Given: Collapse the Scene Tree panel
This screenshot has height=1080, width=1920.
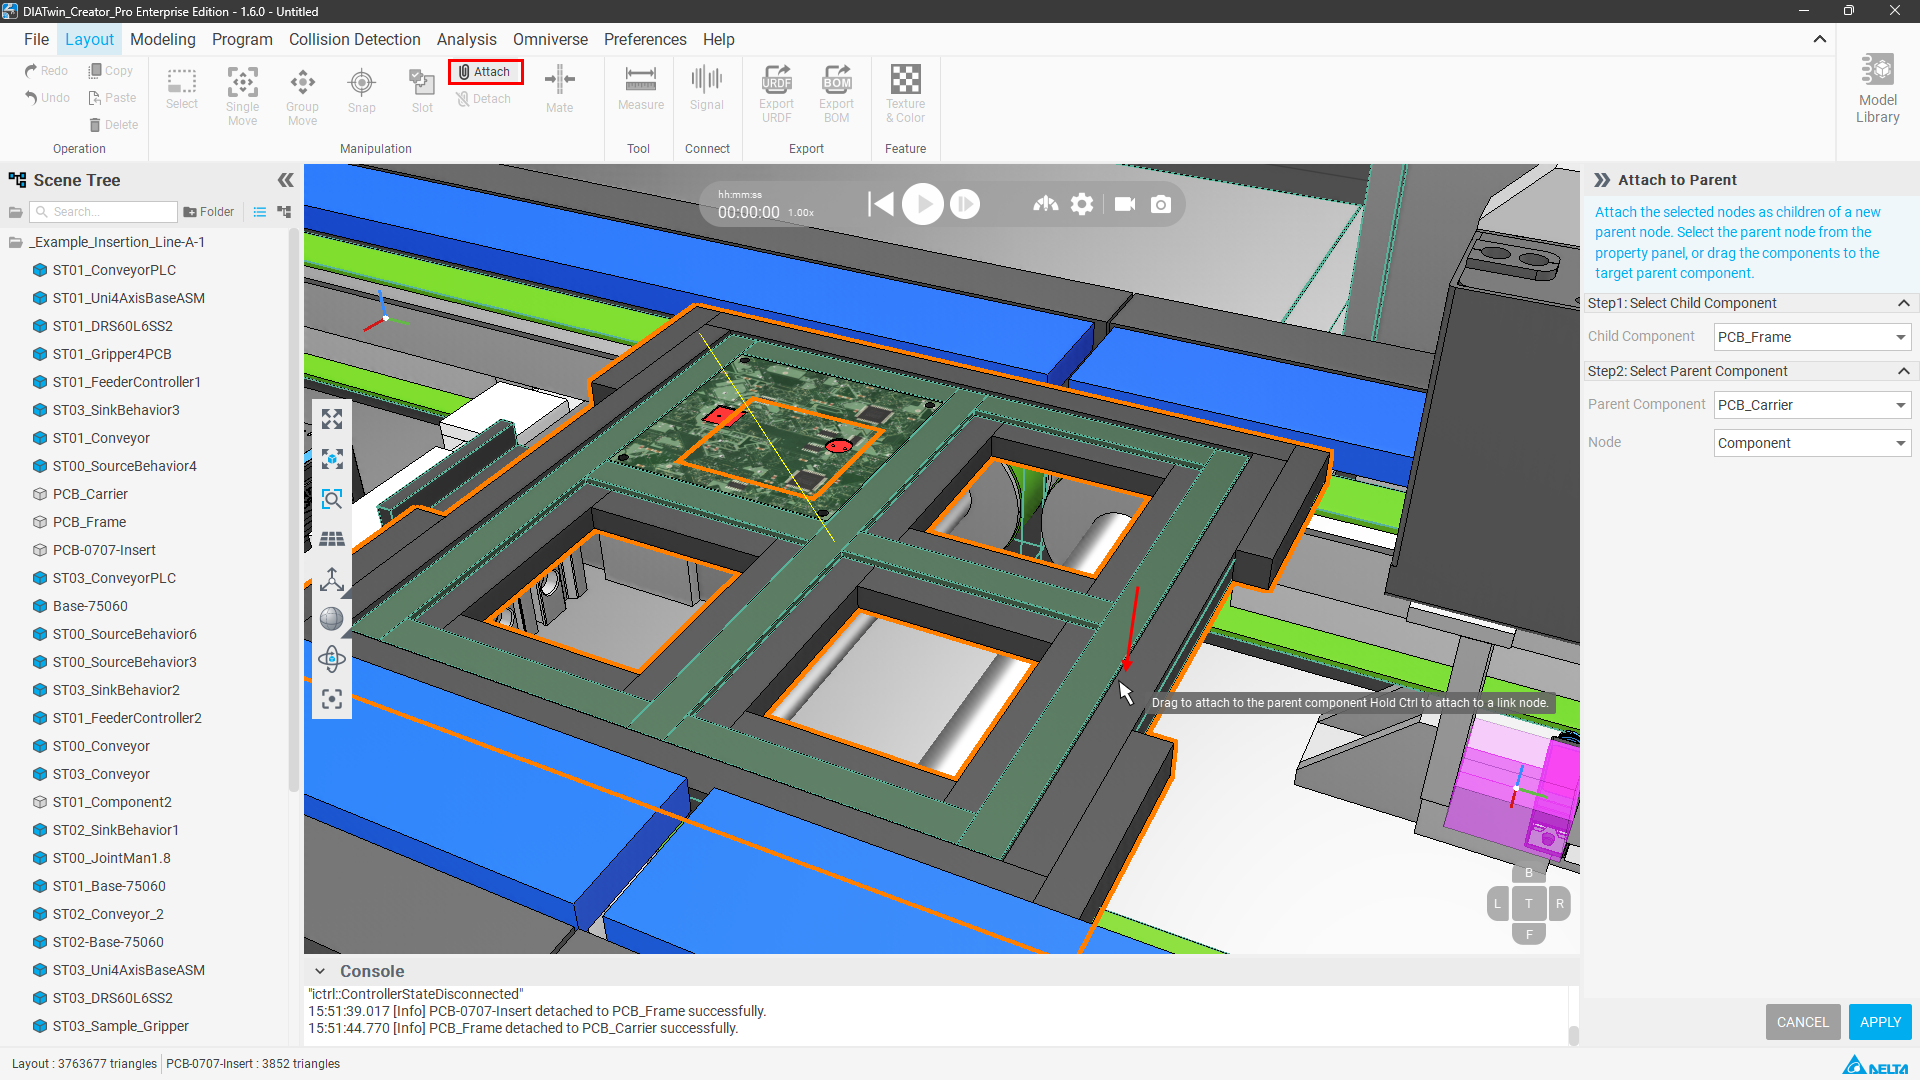Looking at the screenshot, I should [x=286, y=180].
